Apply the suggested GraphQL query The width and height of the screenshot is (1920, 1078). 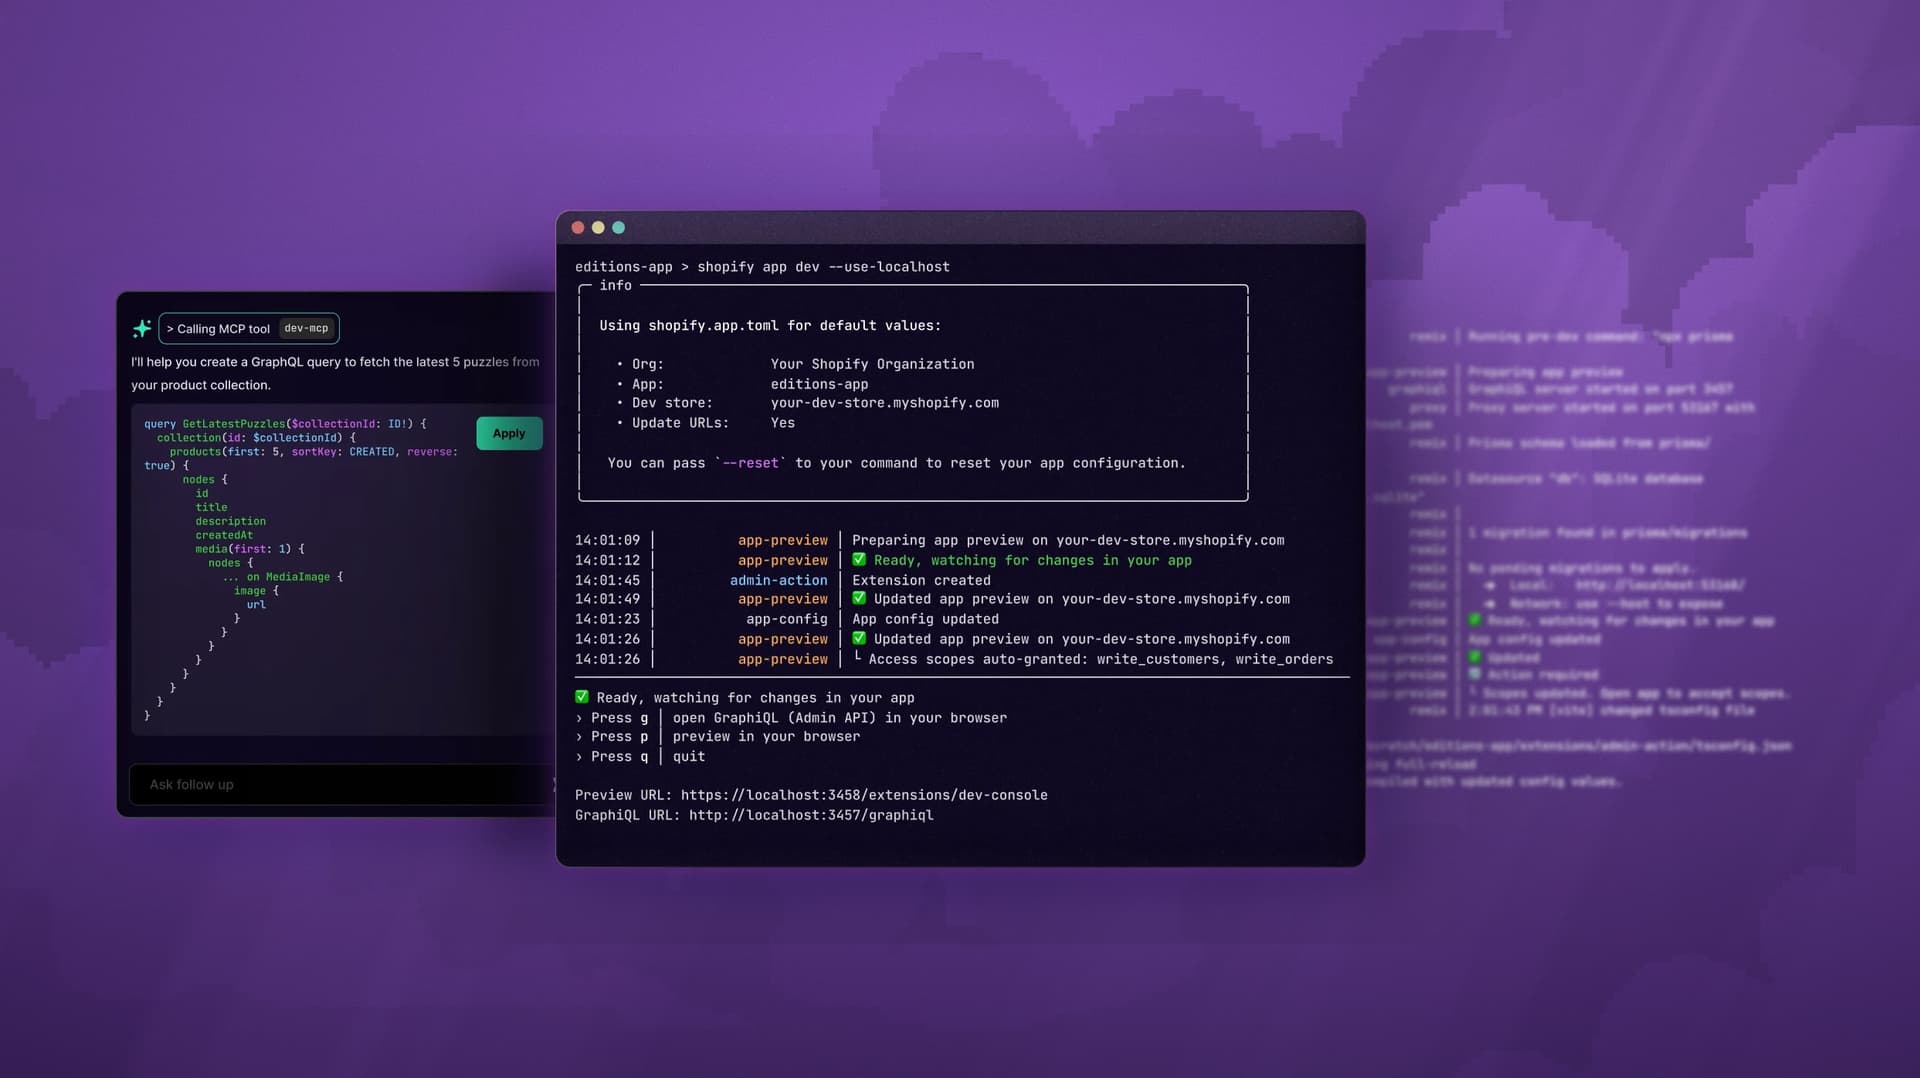tap(509, 433)
